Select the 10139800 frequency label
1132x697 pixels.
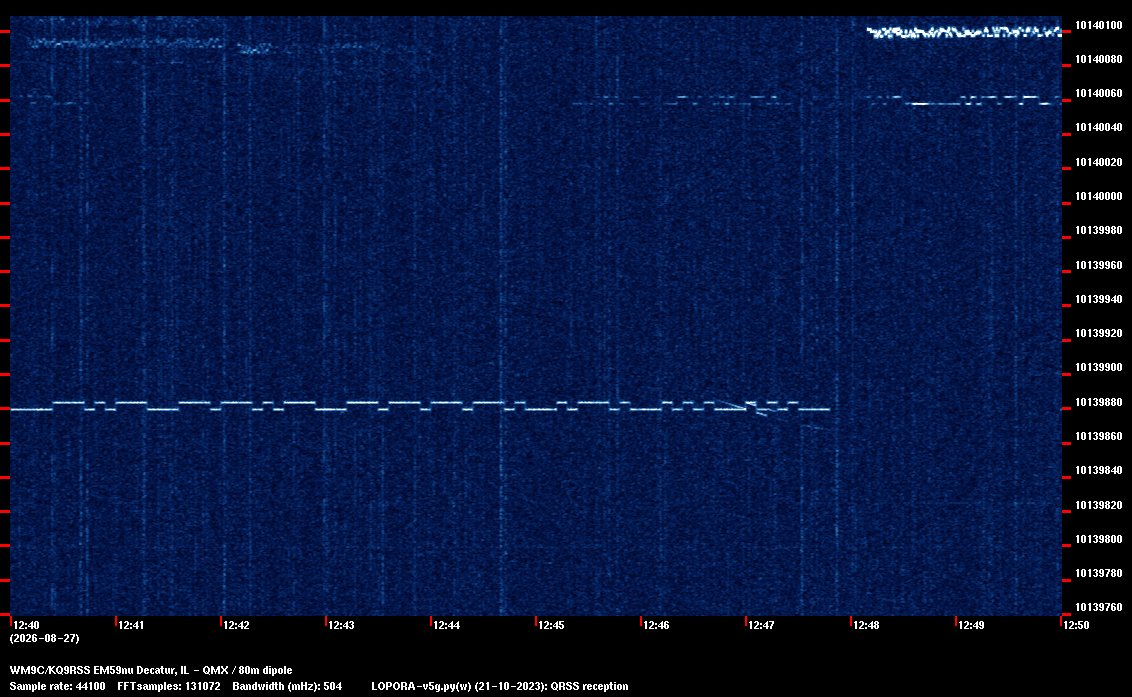click(x=1099, y=539)
